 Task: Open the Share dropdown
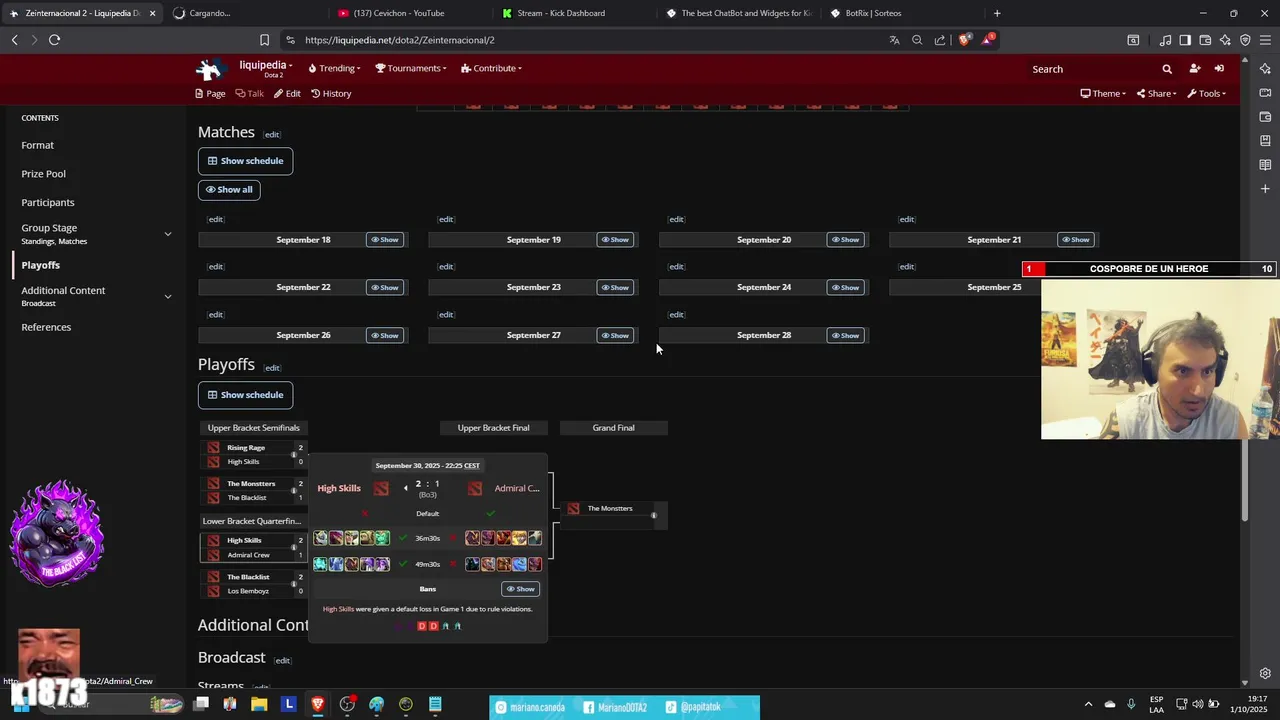pyautogui.click(x=1157, y=93)
